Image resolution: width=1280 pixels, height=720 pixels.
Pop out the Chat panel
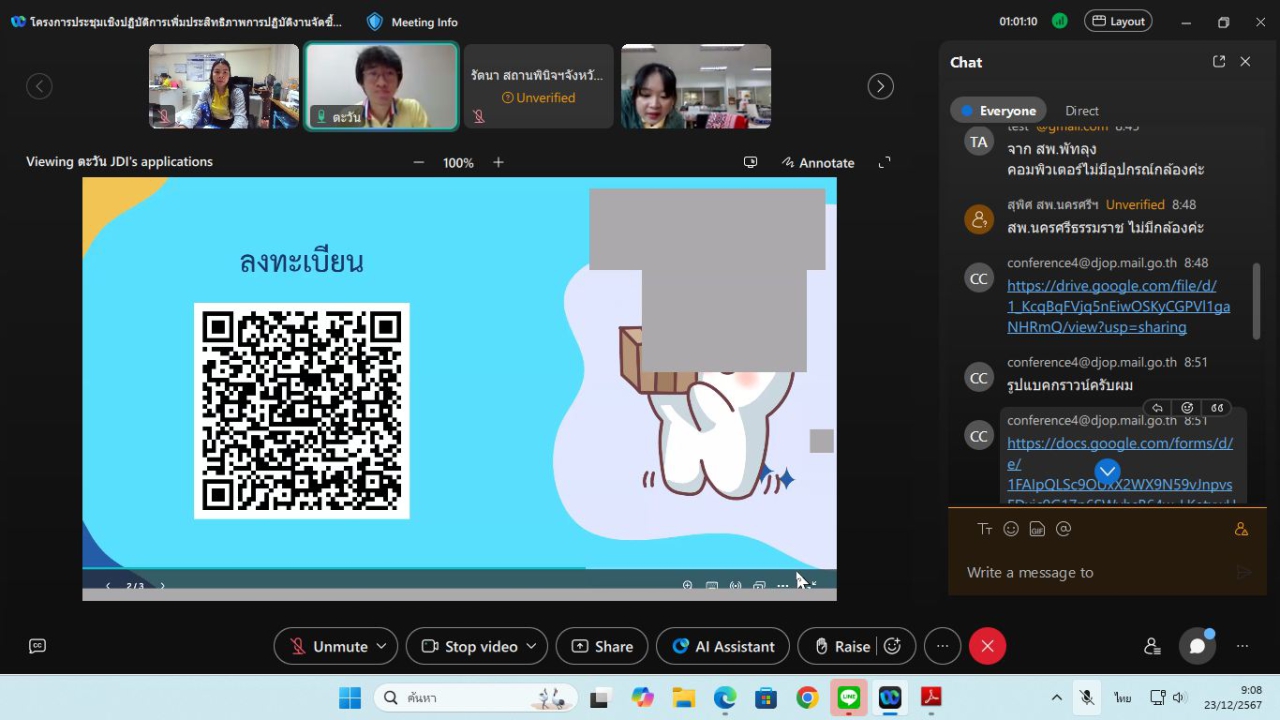point(1219,61)
